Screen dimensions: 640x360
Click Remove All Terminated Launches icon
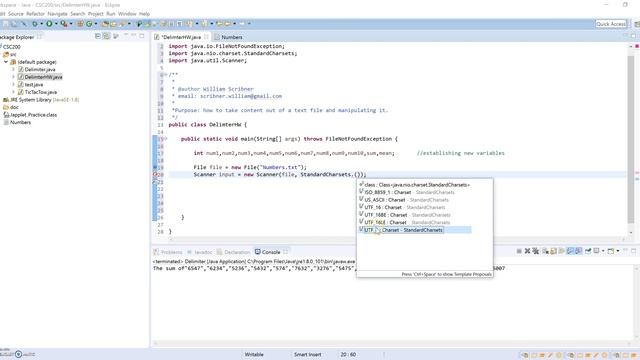536,251
